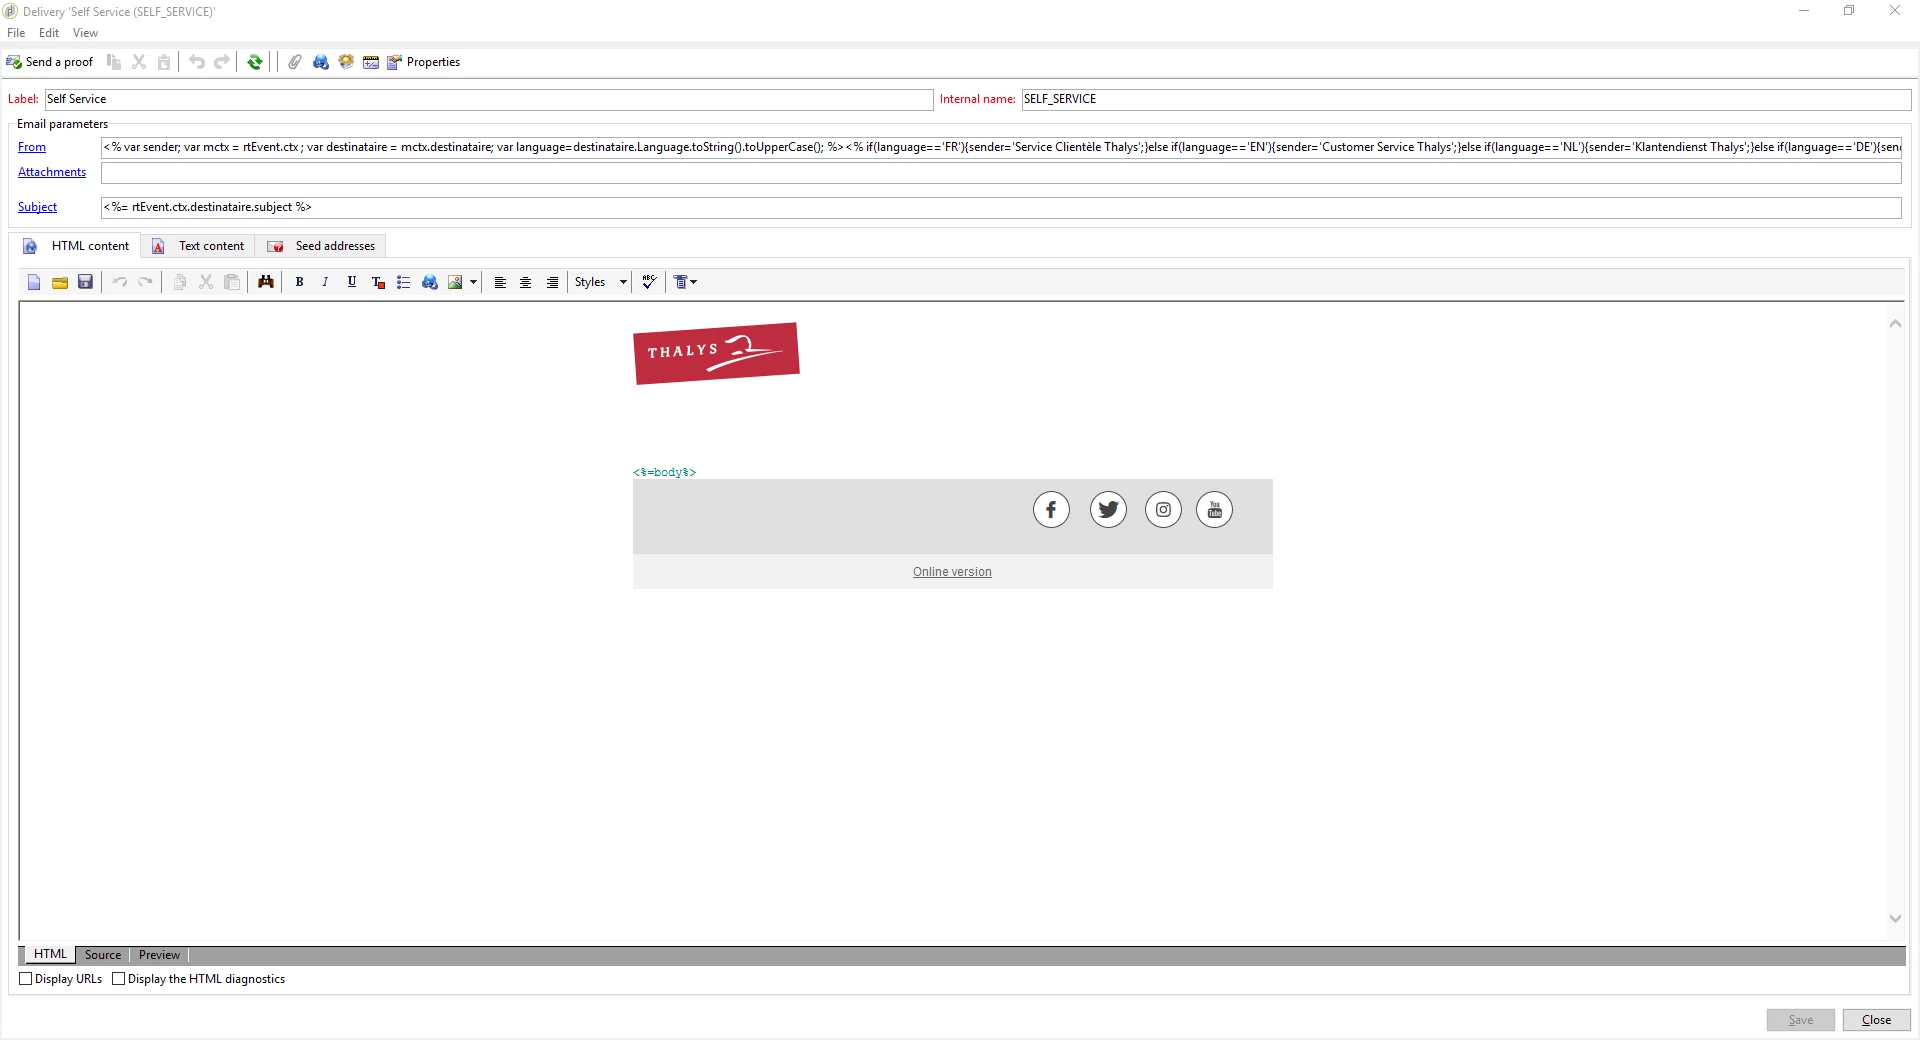Toggle Bold formatting
The width and height of the screenshot is (1920, 1040).
[299, 282]
